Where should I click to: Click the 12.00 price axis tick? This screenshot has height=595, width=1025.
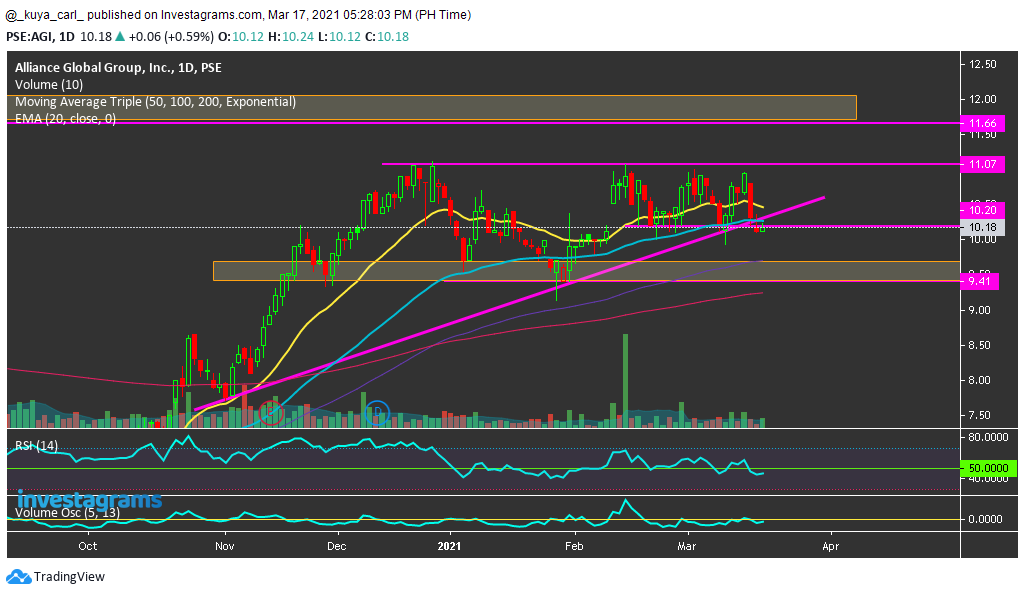click(x=983, y=99)
